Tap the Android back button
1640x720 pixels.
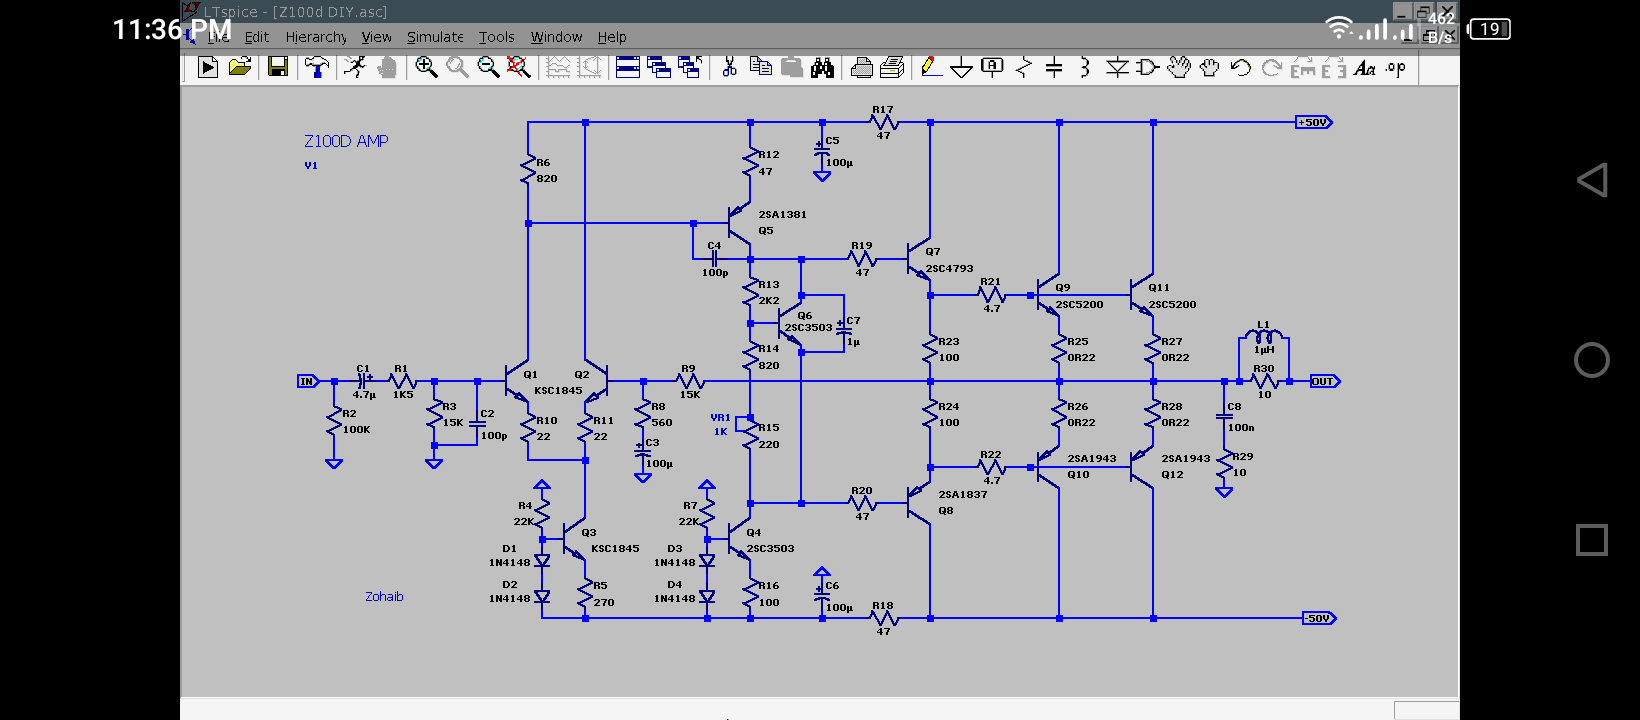[1592, 180]
